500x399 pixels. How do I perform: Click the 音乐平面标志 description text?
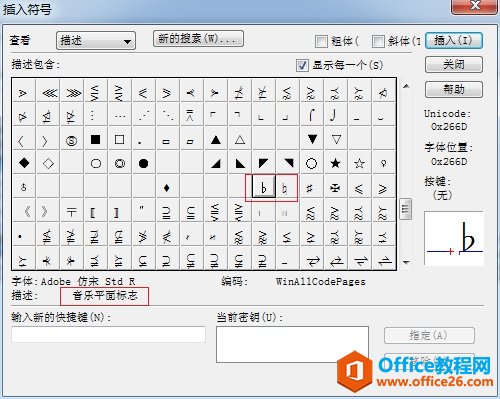point(105,296)
